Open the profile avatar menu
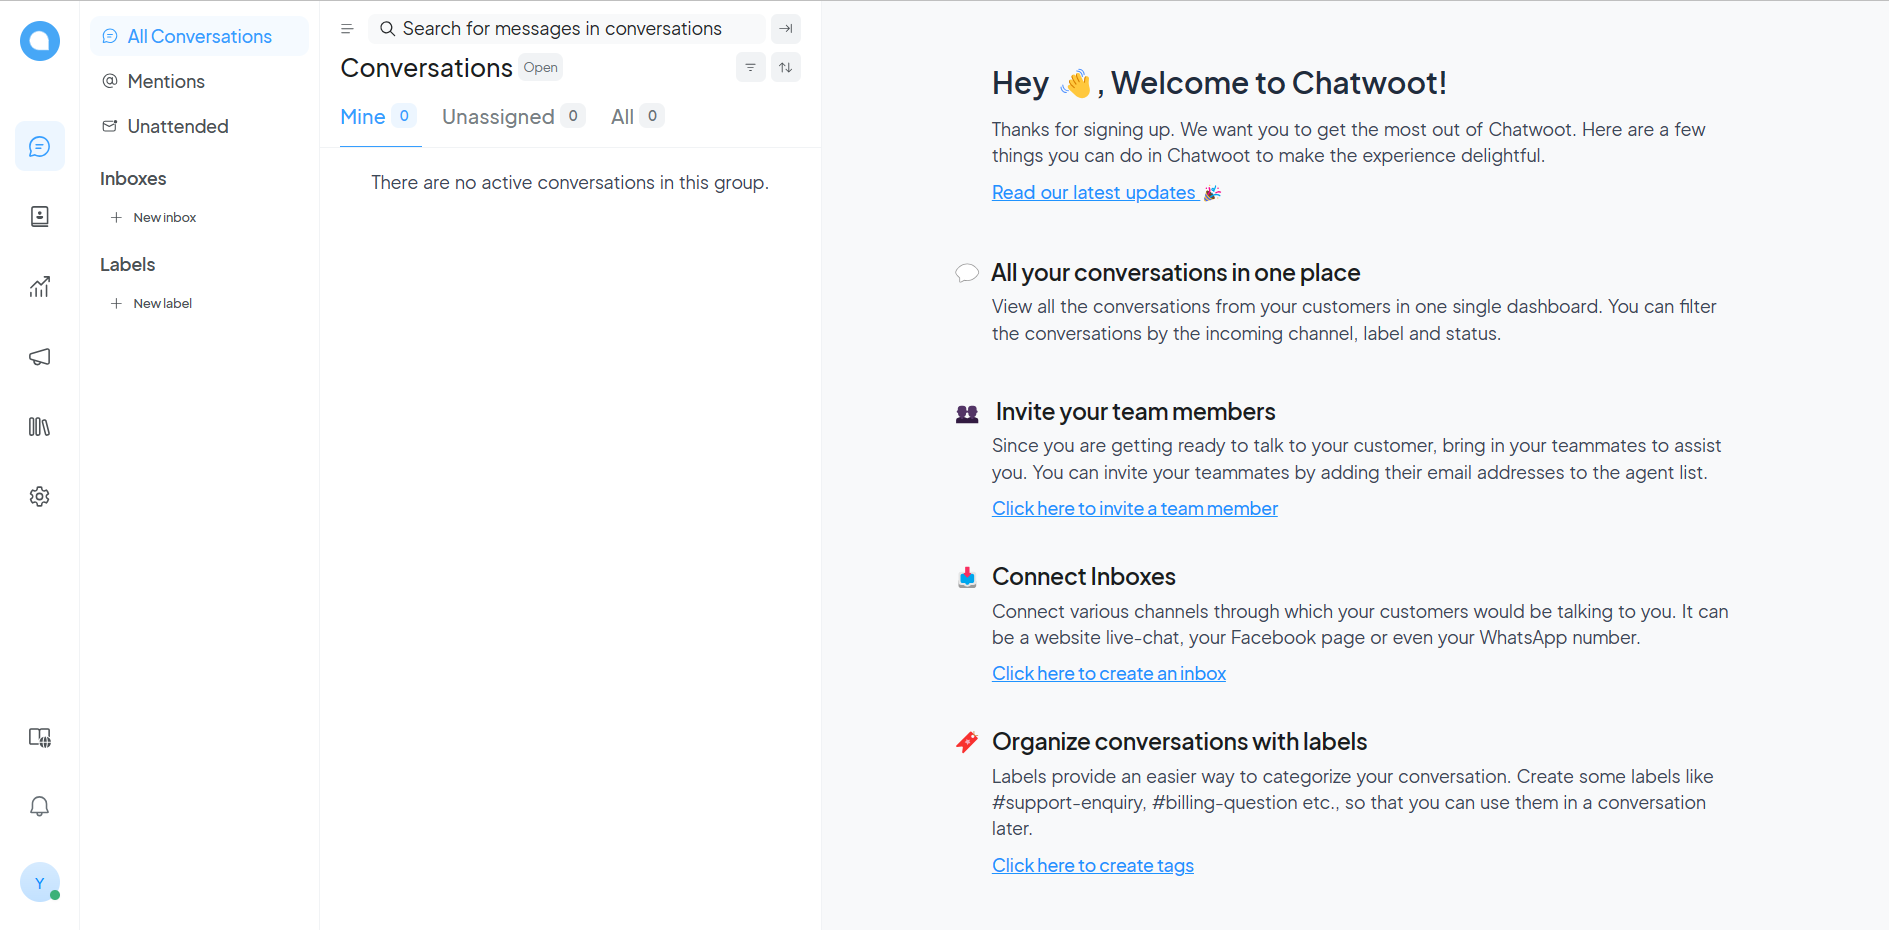The width and height of the screenshot is (1889, 930). pyautogui.click(x=40, y=883)
